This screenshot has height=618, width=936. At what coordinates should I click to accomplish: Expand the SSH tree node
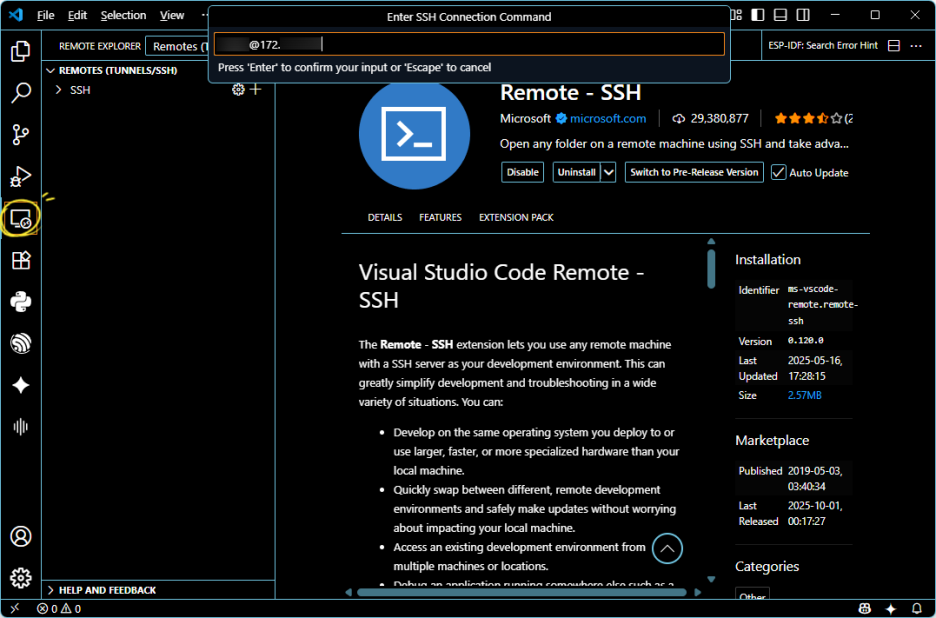tap(58, 90)
